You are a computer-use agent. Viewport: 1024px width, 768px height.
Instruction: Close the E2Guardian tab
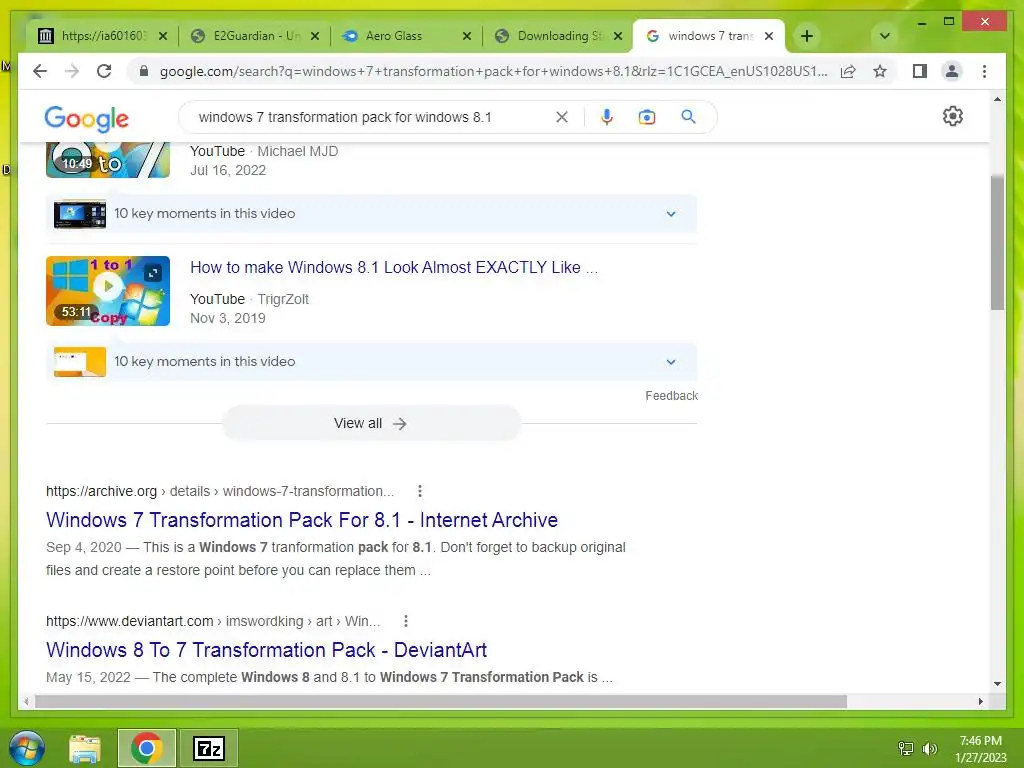(315, 36)
